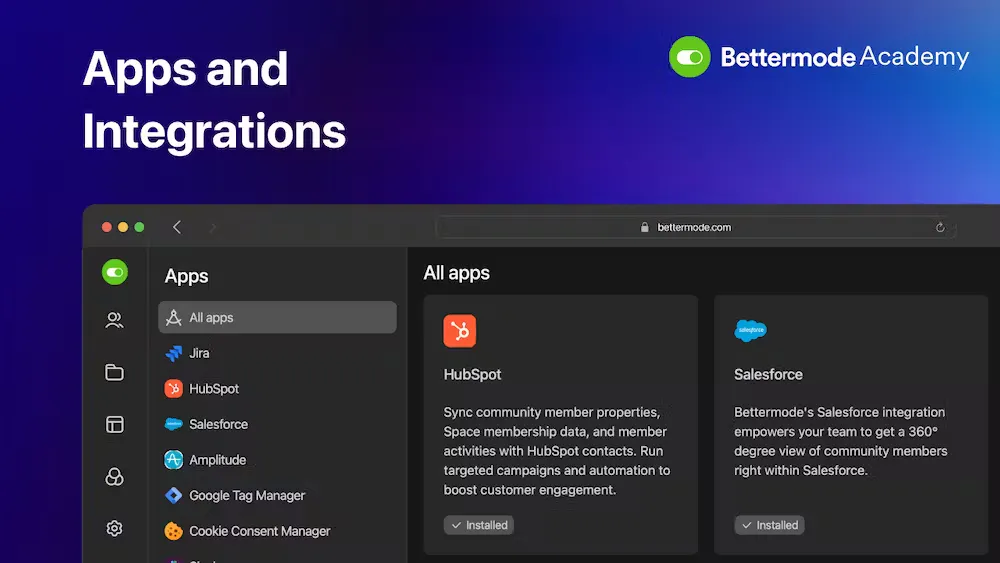Screen dimensions: 1000x563
Task: Click the Amplitude icon in the list
Action: [x=173, y=460]
